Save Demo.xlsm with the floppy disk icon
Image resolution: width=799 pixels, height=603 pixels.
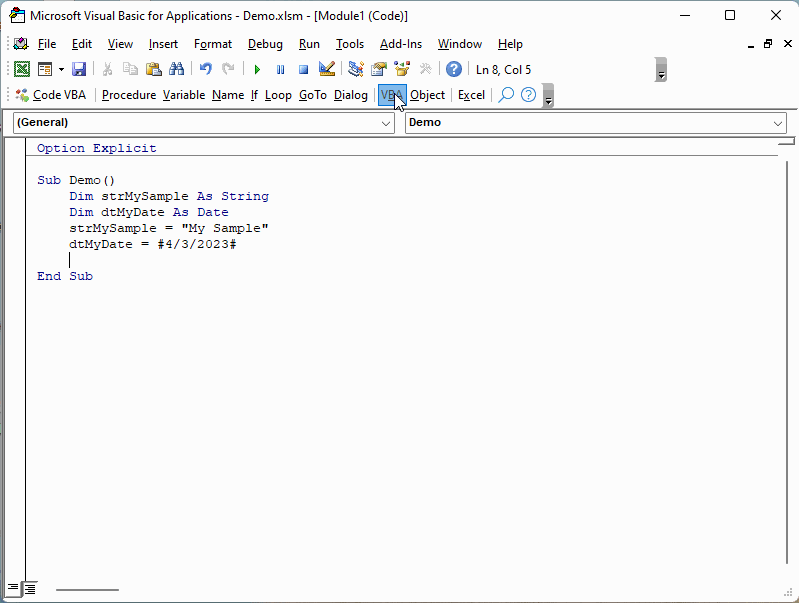(x=79, y=69)
